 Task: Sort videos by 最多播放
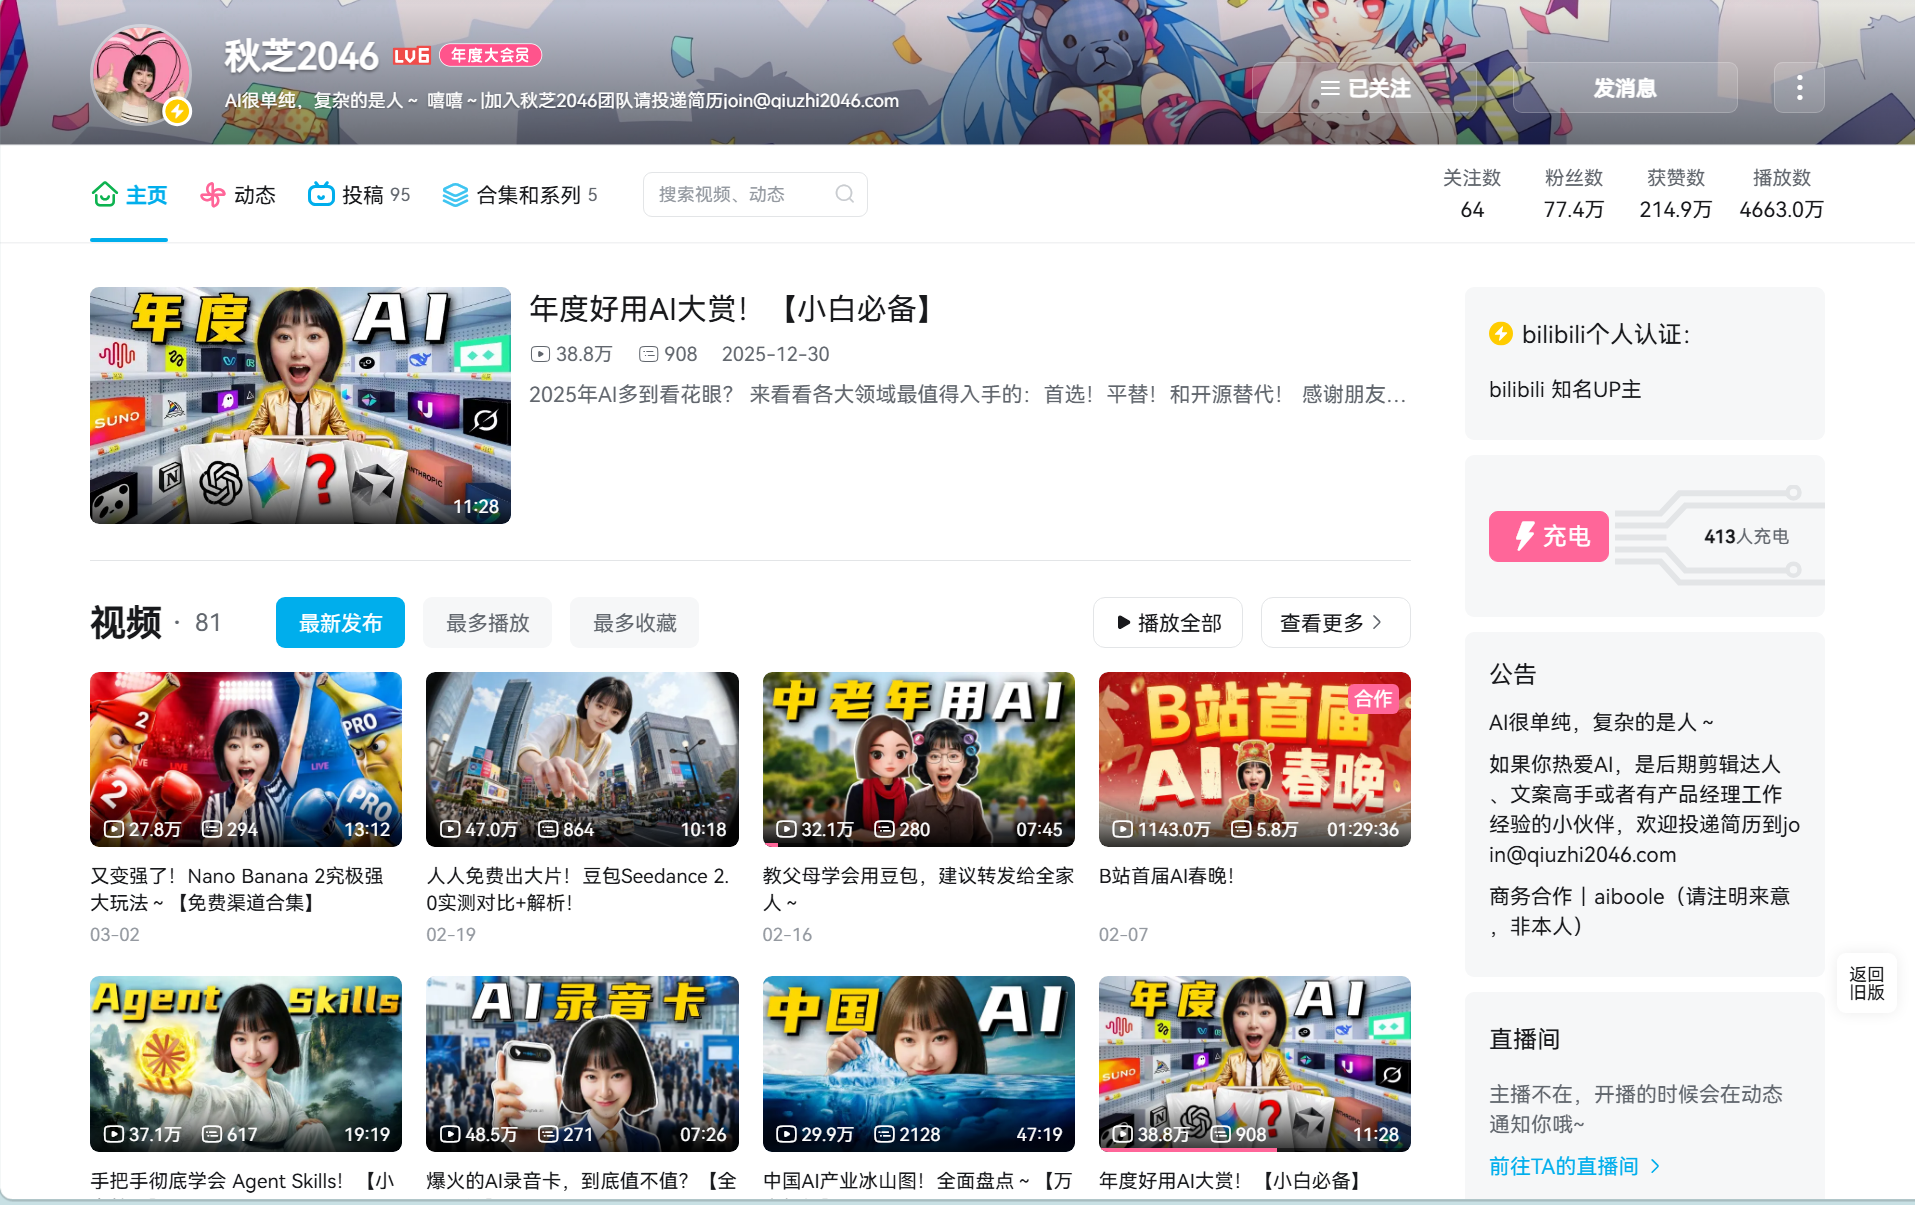coord(487,623)
